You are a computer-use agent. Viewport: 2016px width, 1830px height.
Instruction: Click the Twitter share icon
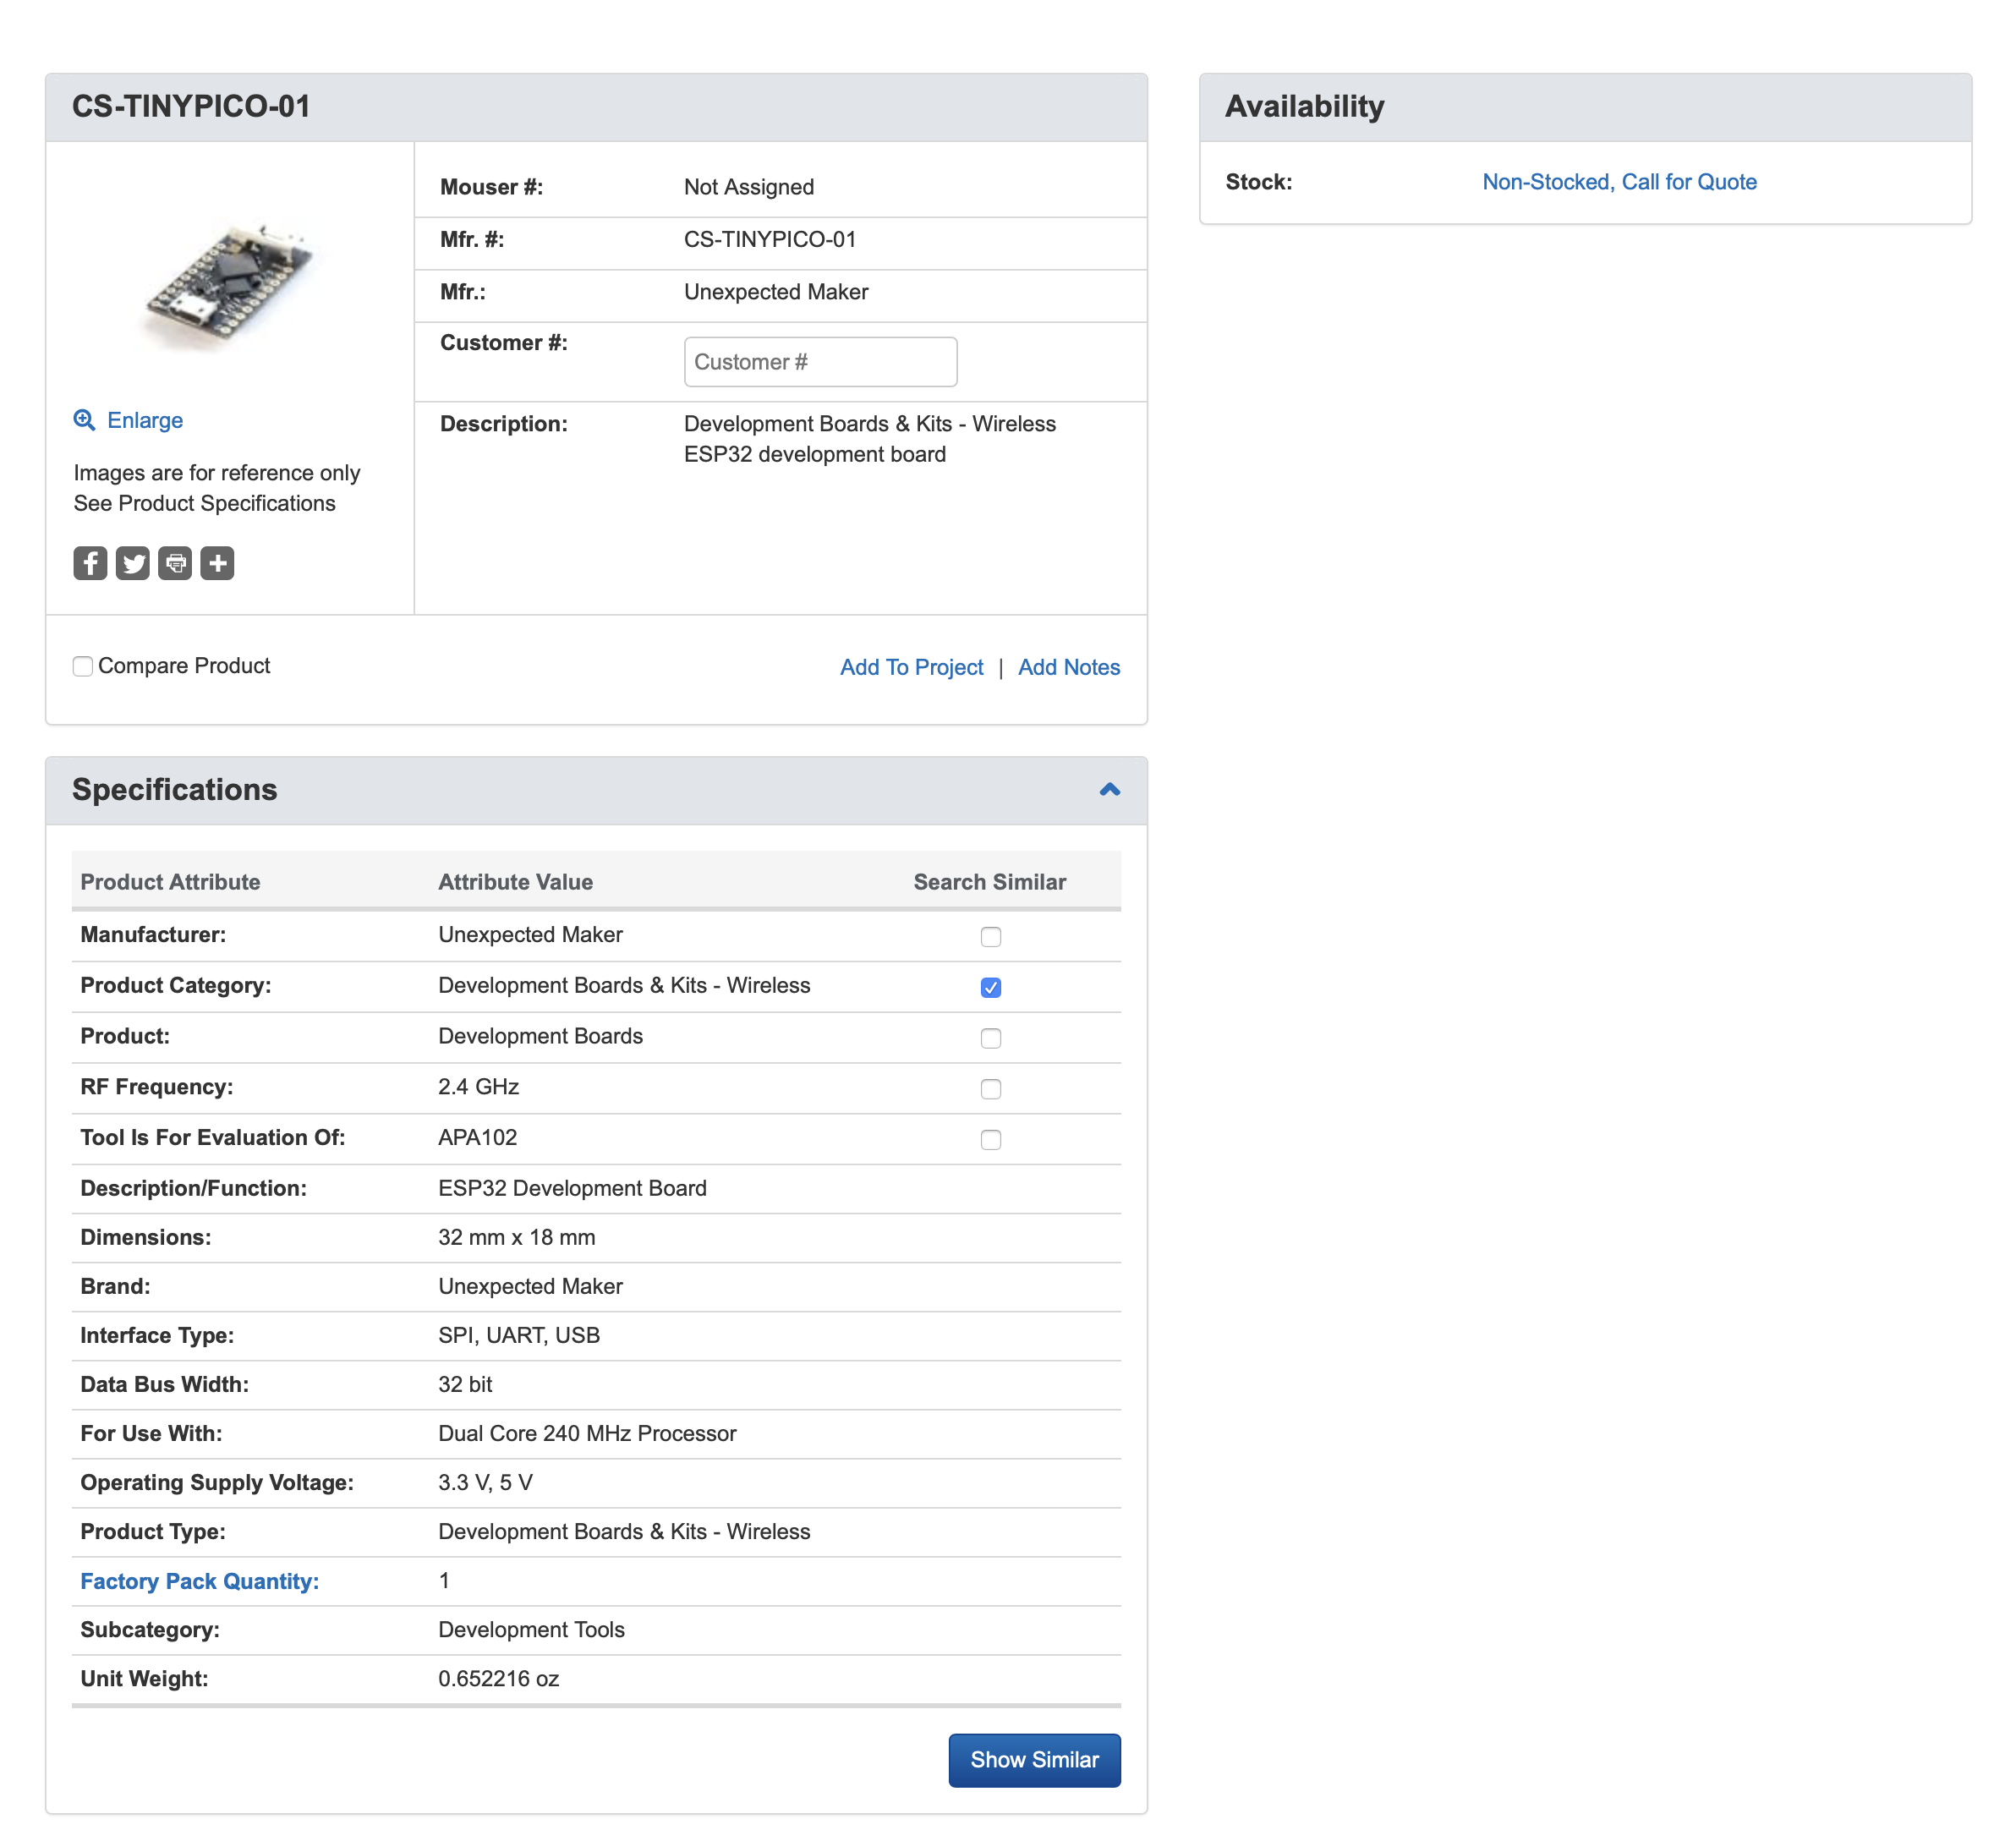tap(135, 564)
